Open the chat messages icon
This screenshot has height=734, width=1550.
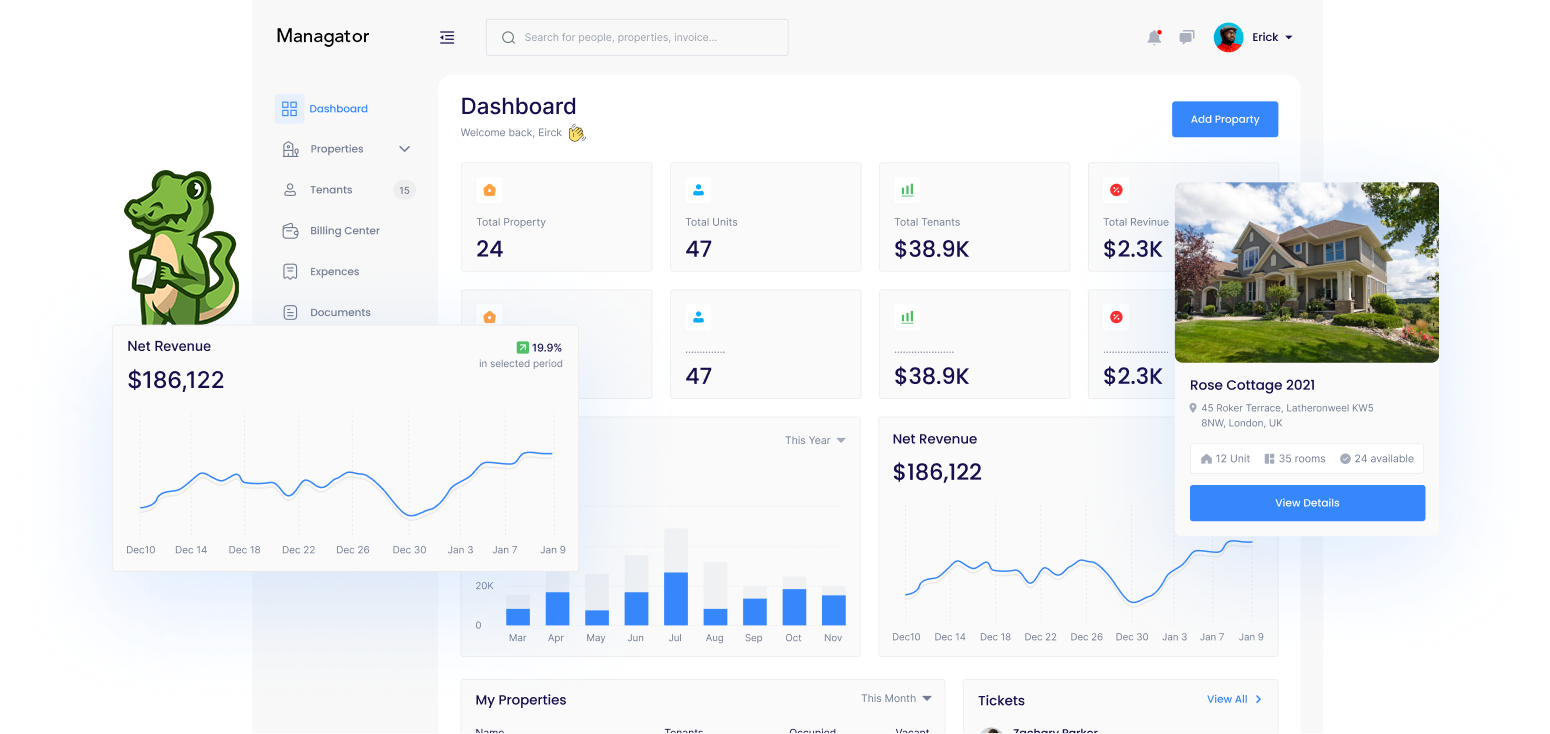[x=1186, y=37]
